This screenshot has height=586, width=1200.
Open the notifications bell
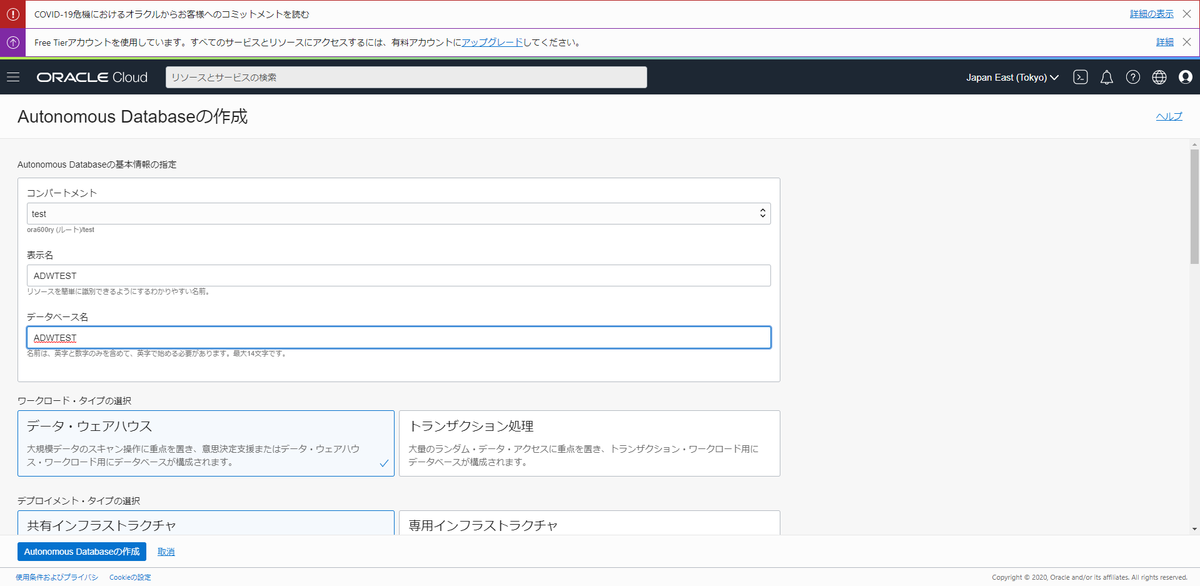[x=1107, y=77]
